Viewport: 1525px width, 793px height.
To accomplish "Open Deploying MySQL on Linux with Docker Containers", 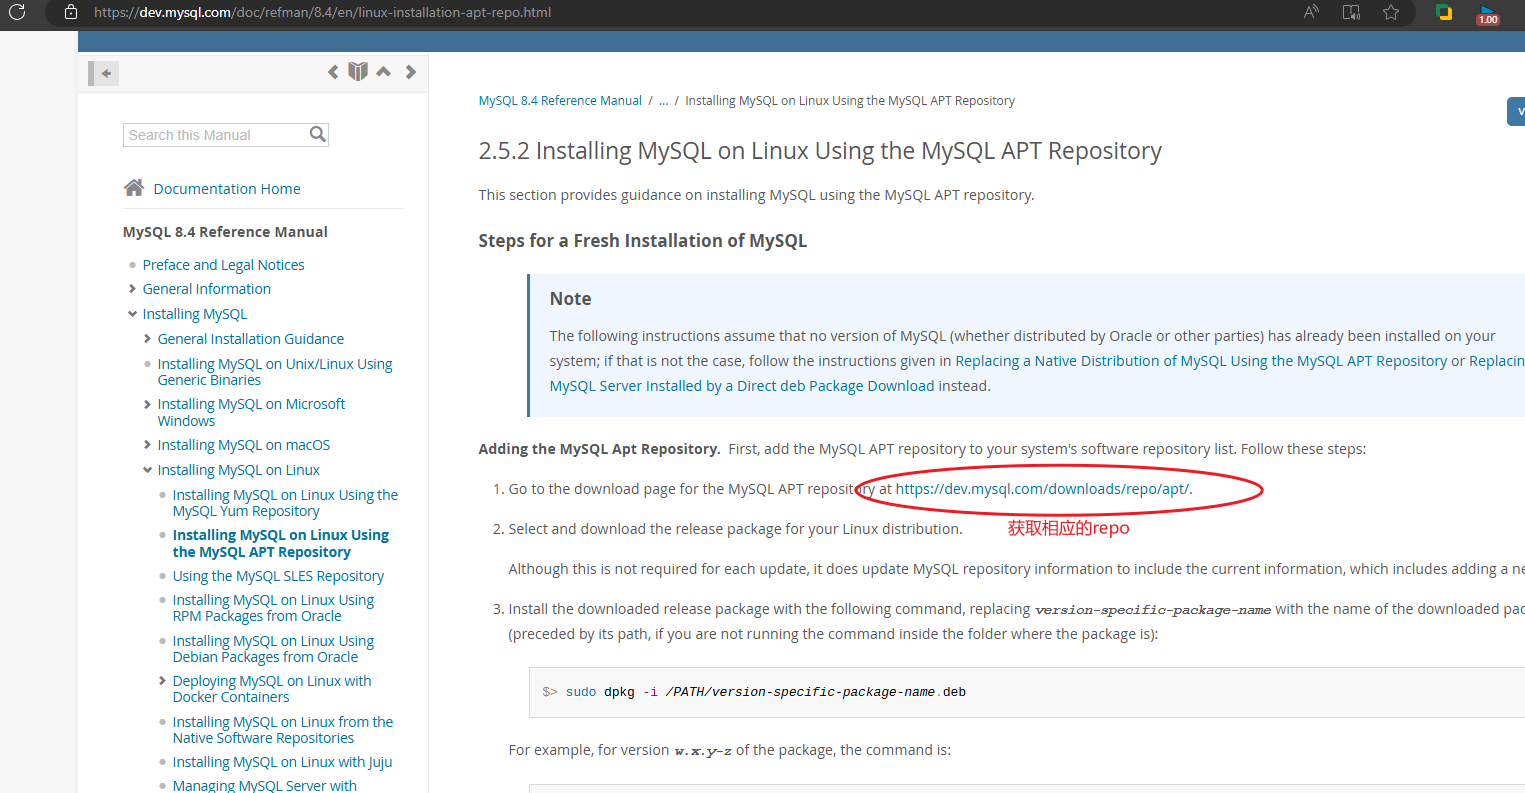I will point(272,689).
